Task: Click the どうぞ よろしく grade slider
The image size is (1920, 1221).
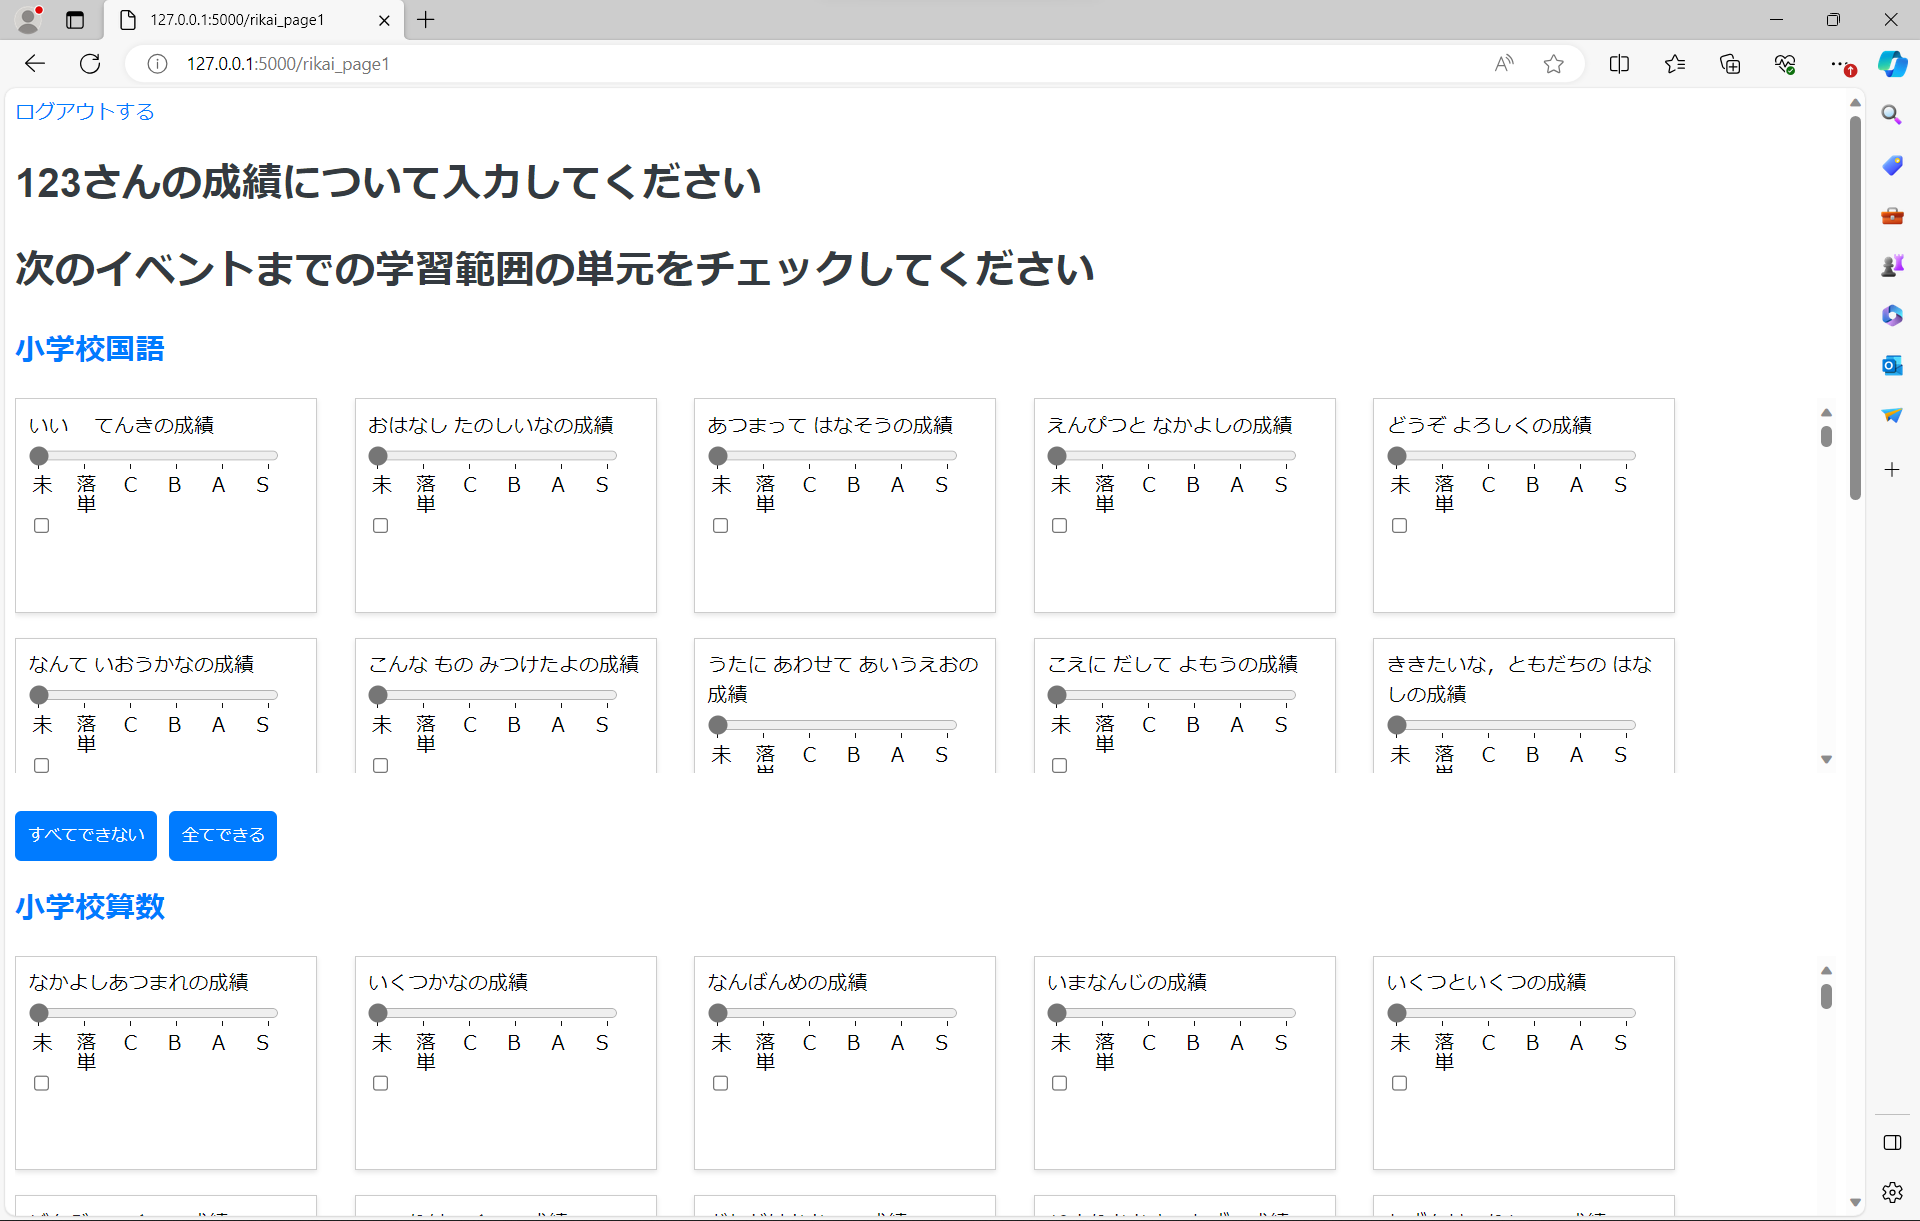Action: click(1515, 456)
